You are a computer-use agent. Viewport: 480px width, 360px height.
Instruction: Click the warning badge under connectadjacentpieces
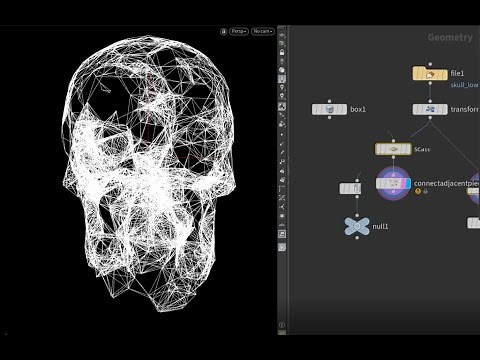coord(418,191)
